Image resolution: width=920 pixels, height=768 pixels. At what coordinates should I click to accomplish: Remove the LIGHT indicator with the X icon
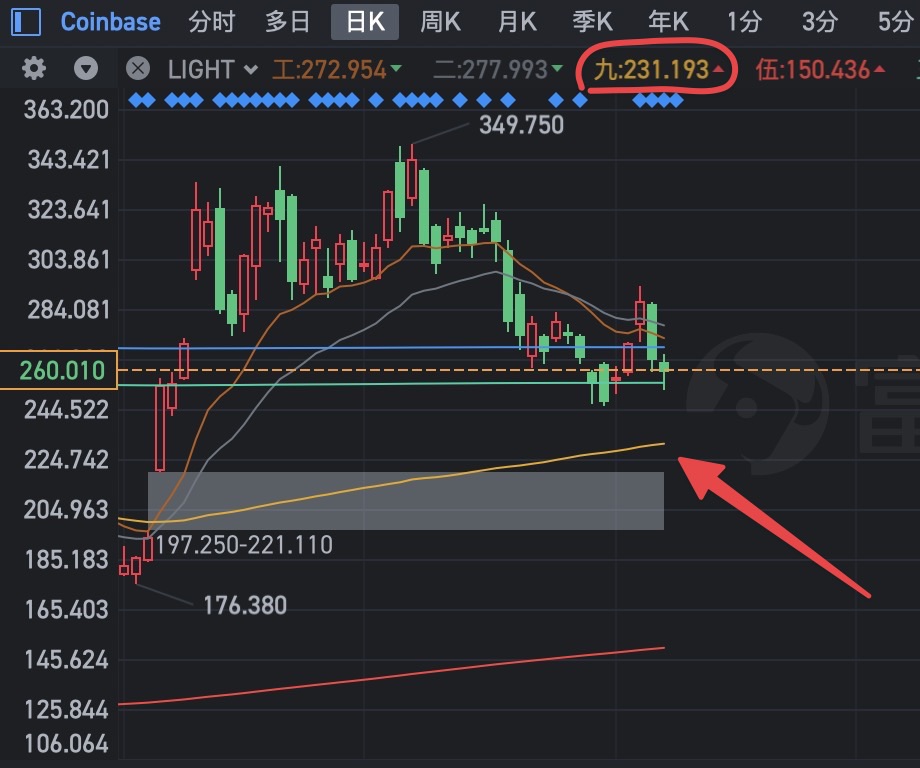pos(138,69)
